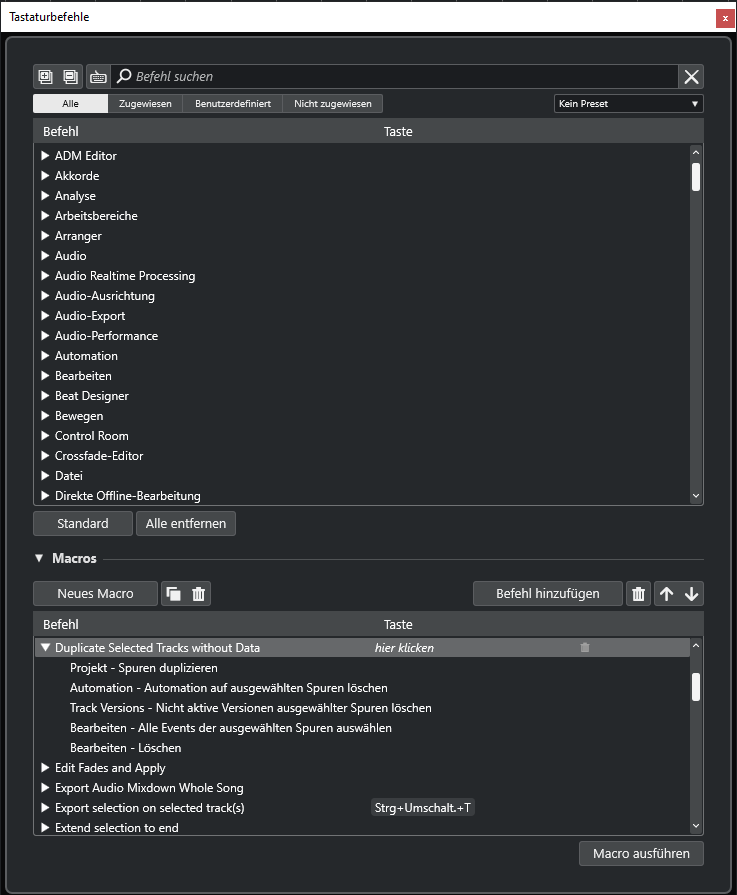Click trash icon next to Befehl hinzufügen
This screenshot has width=737, height=895.
click(x=638, y=594)
